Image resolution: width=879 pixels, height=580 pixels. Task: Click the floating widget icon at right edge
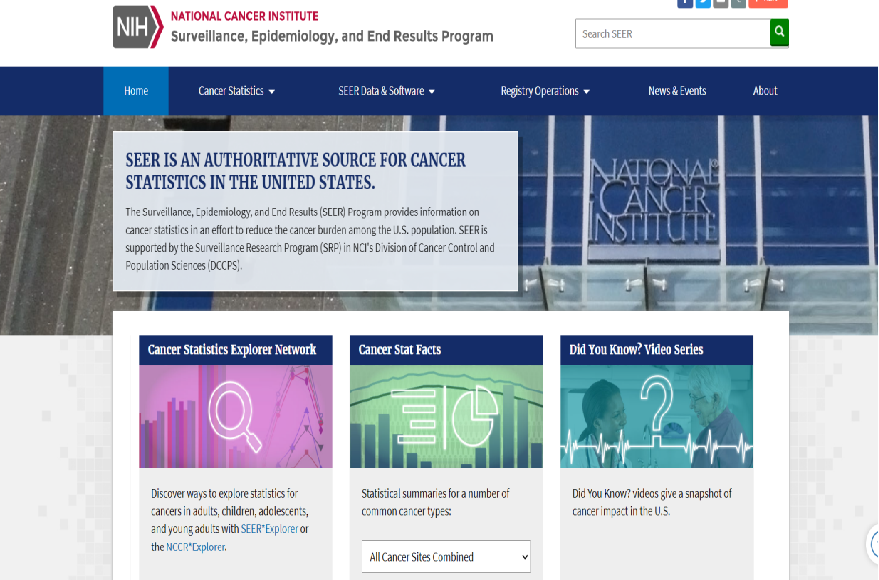pos(873,544)
